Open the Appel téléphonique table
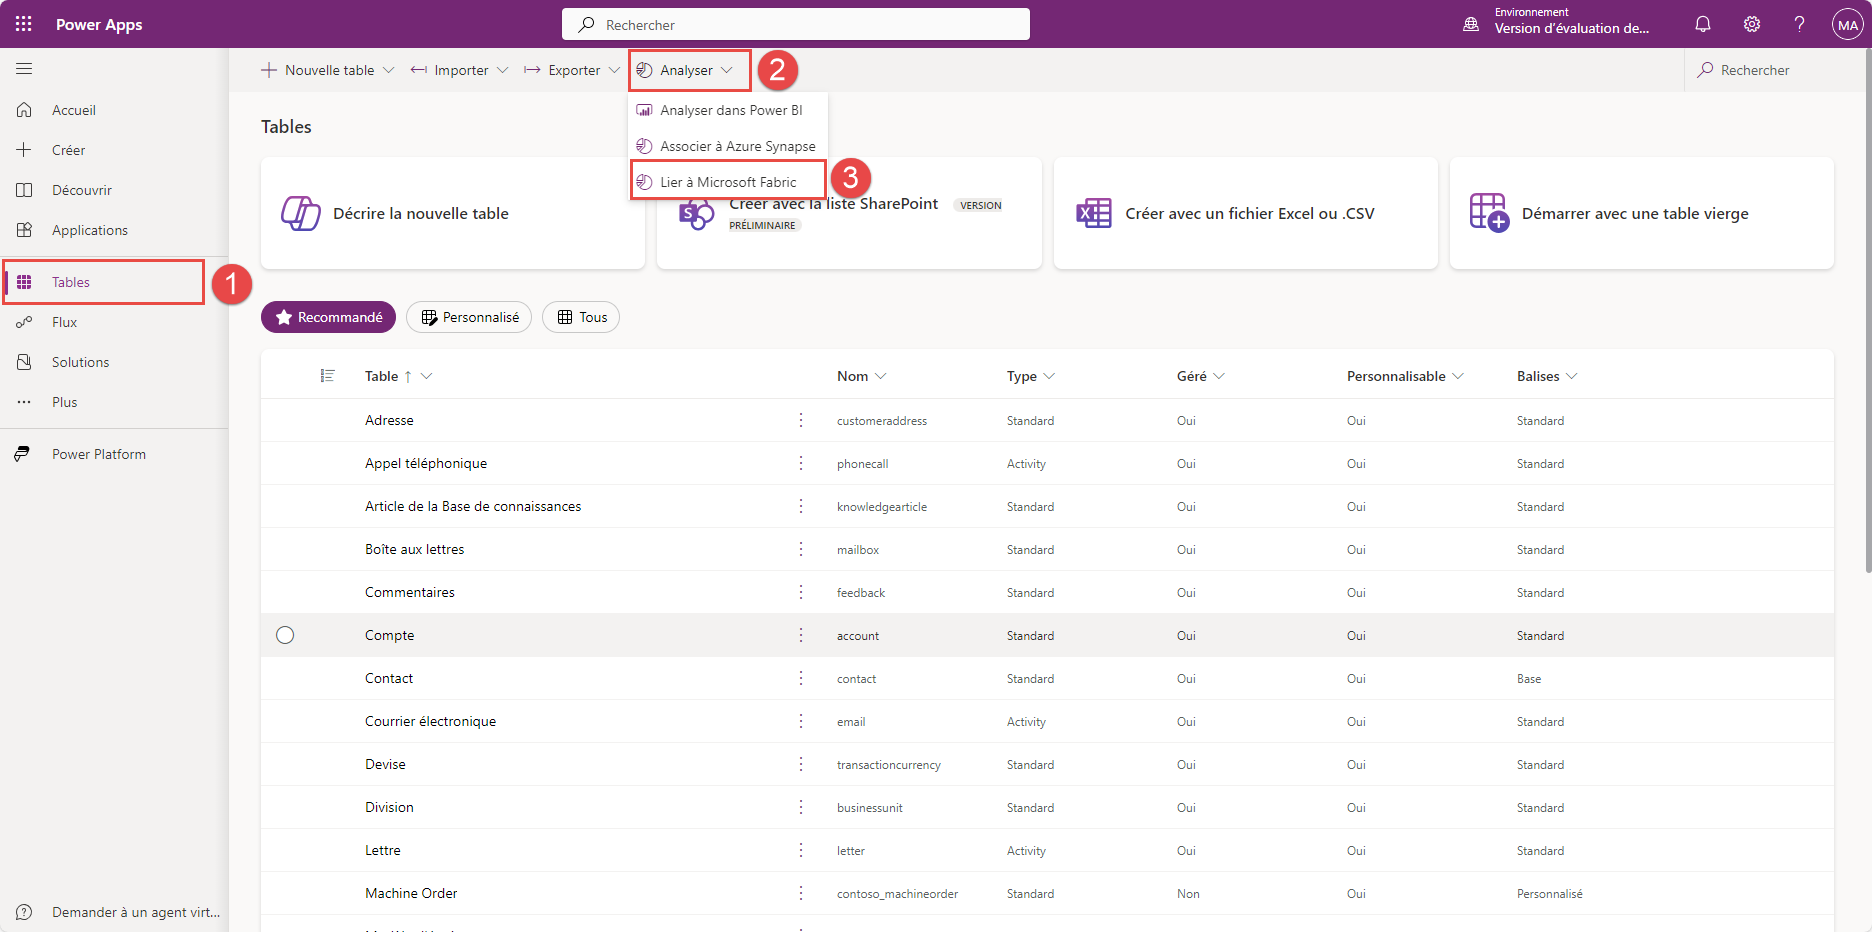Viewport: 1872px width, 932px height. pos(426,463)
